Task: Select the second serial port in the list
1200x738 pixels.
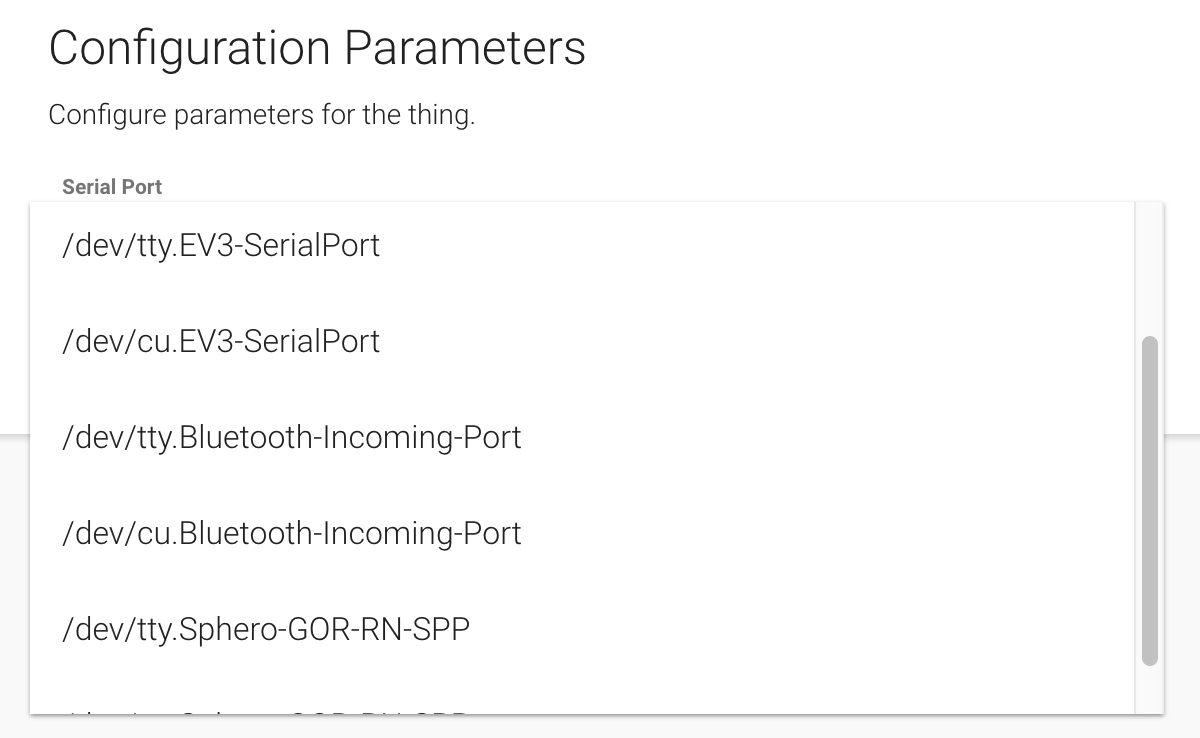Action: pos(221,342)
